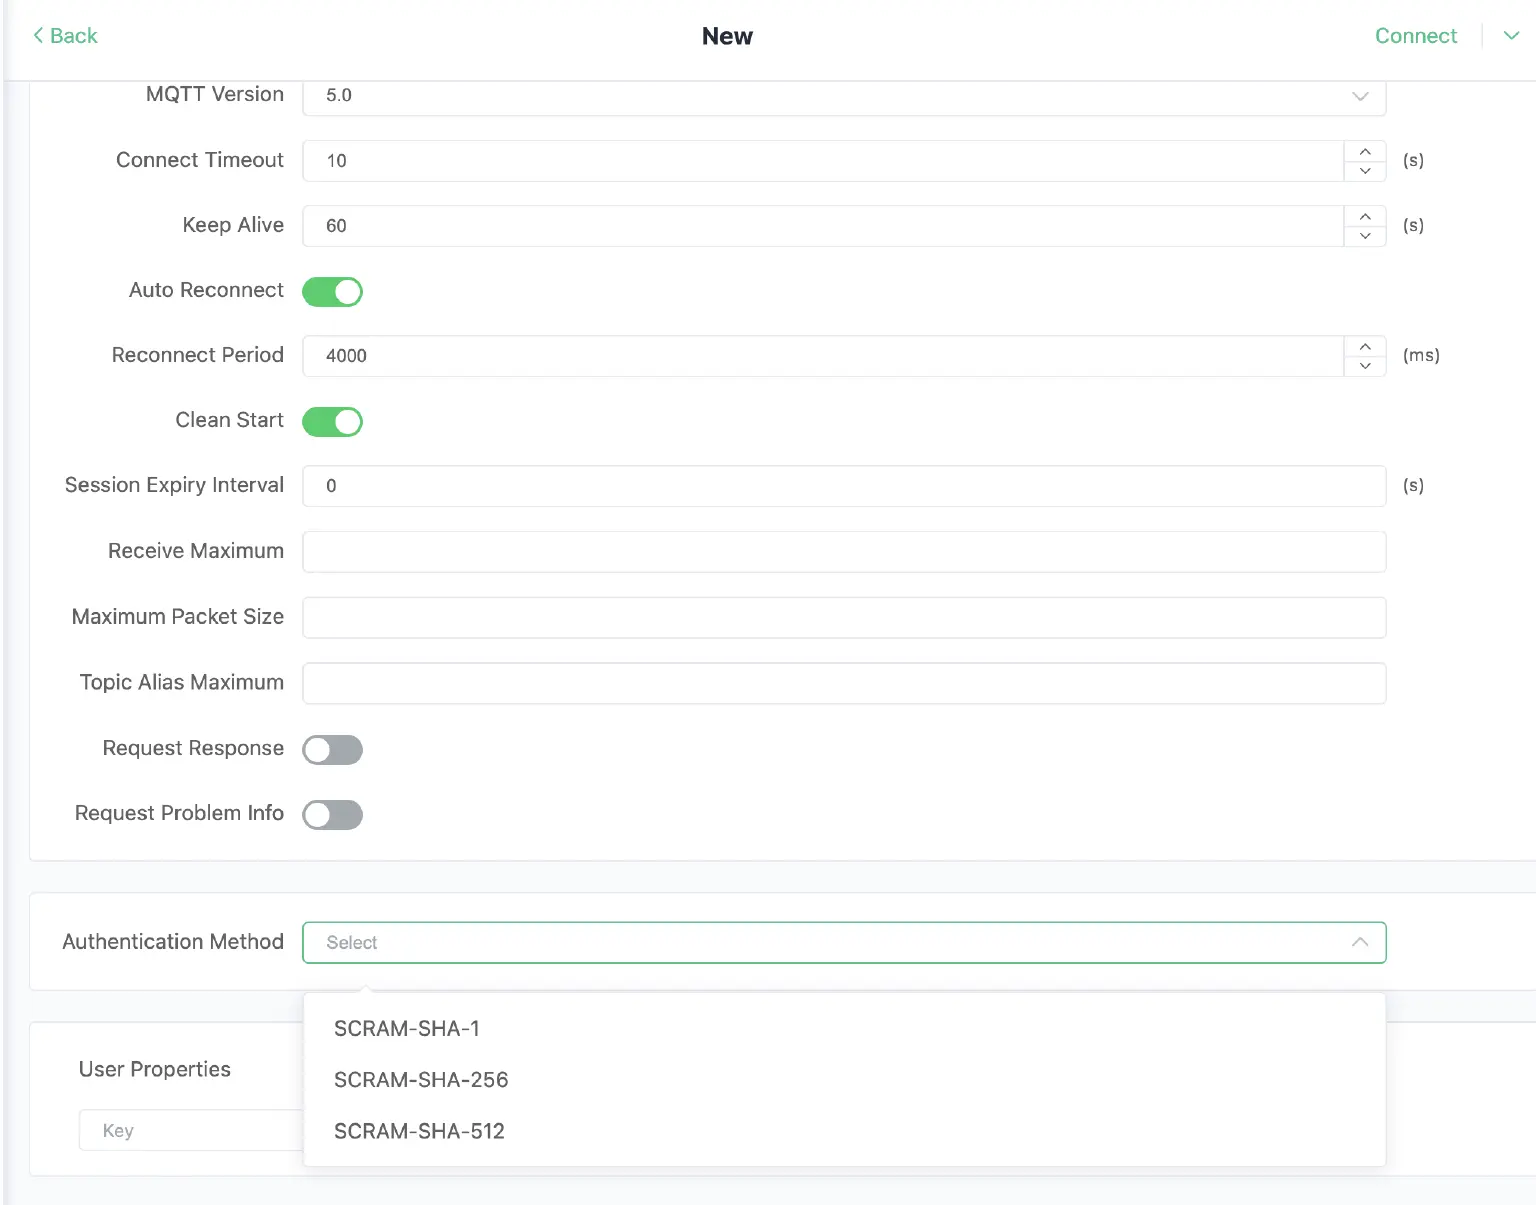Increase Keep Alive with up arrow
The height and width of the screenshot is (1205, 1536).
[1365, 216]
